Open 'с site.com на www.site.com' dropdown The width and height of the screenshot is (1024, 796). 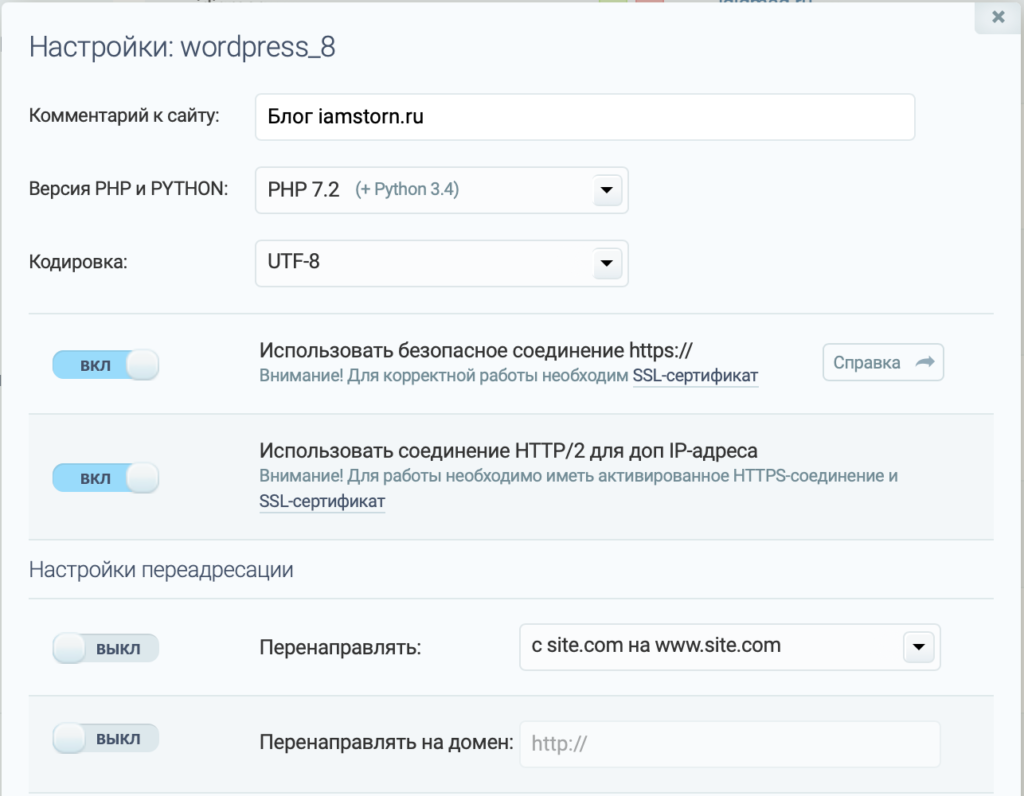729,646
